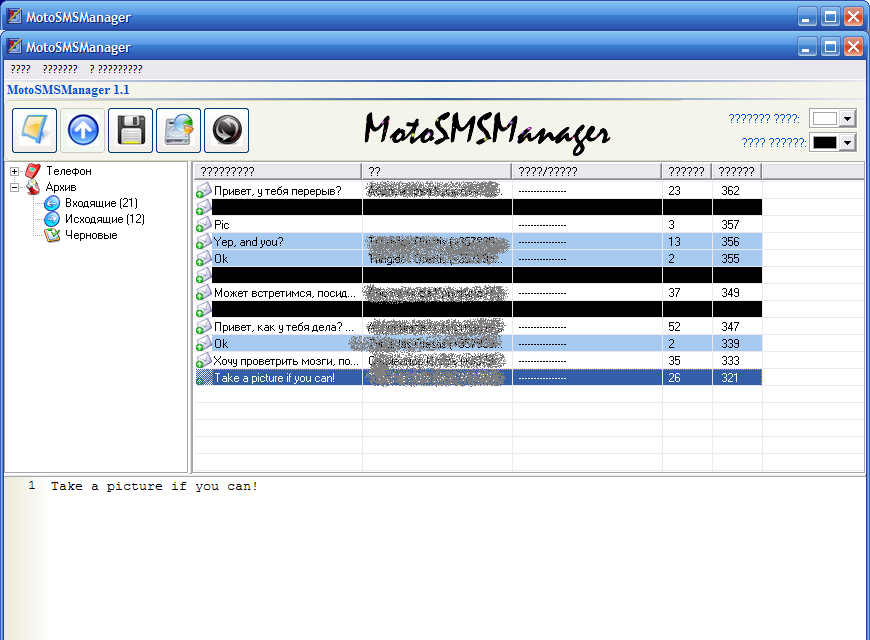The height and width of the screenshot is (640, 870).
Task: Select the Телефон tree item
Action: (69, 171)
